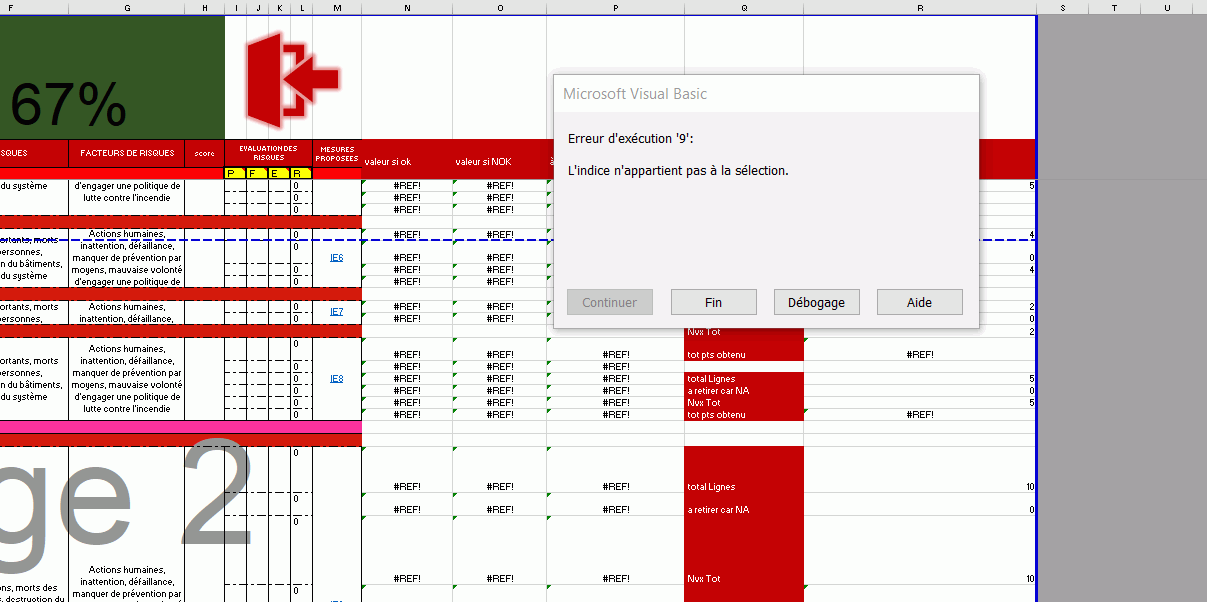Click the Aide button for help
Viewport: 1207px width, 602px height.
point(919,302)
